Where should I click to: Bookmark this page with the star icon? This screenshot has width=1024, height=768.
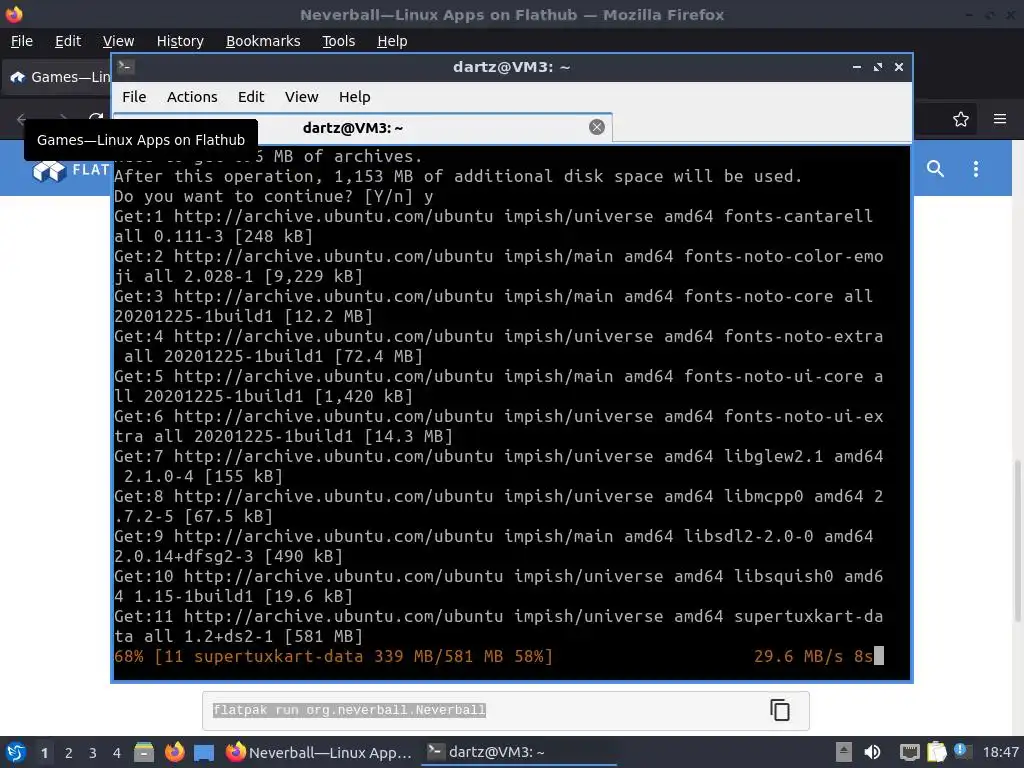point(960,119)
